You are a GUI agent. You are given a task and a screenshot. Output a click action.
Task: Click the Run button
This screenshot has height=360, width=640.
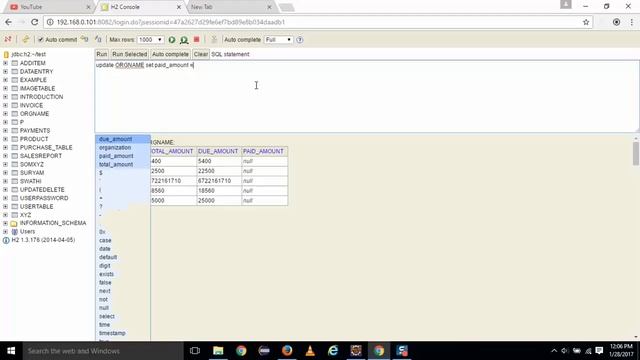(x=102, y=54)
